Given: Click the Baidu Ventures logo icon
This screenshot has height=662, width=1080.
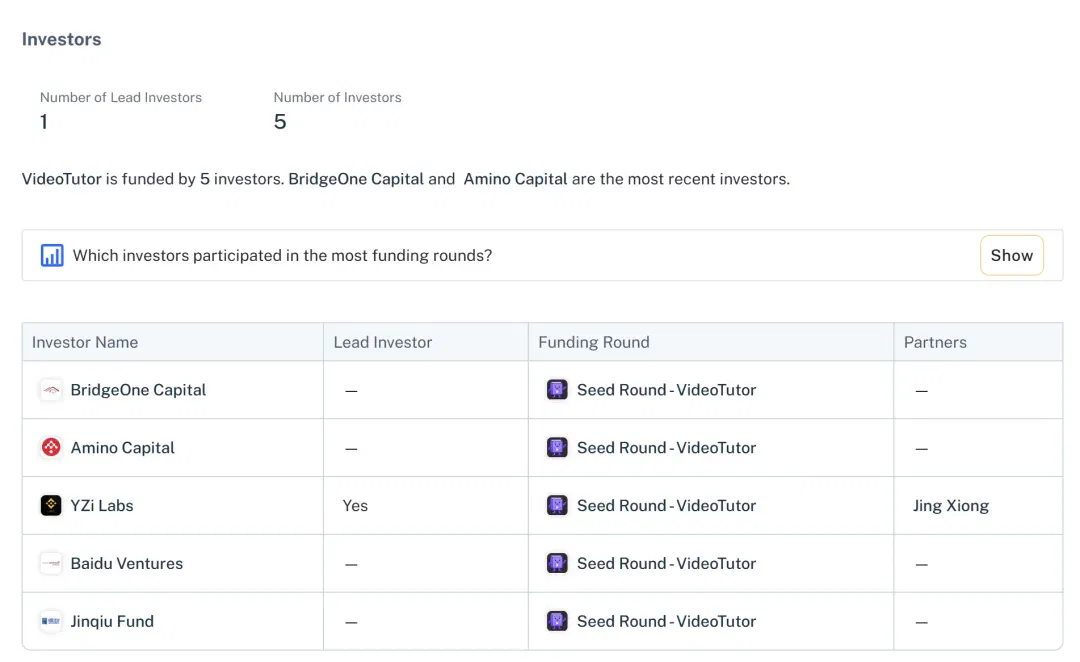Looking at the screenshot, I should click(51, 563).
